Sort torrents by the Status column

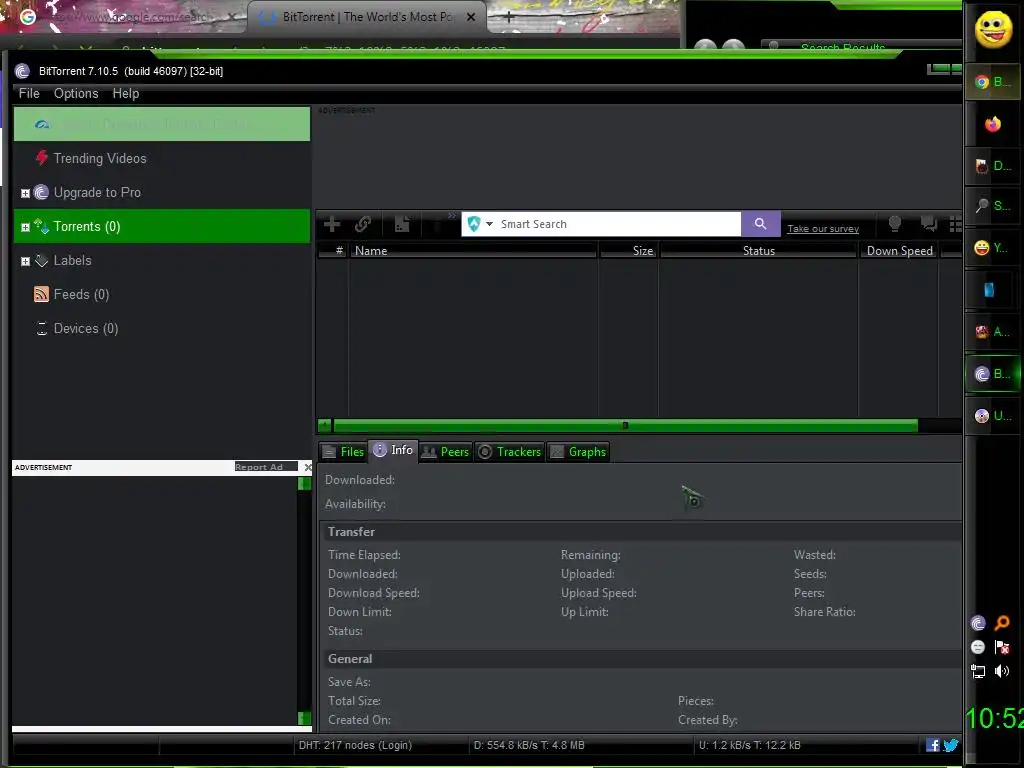coord(758,251)
